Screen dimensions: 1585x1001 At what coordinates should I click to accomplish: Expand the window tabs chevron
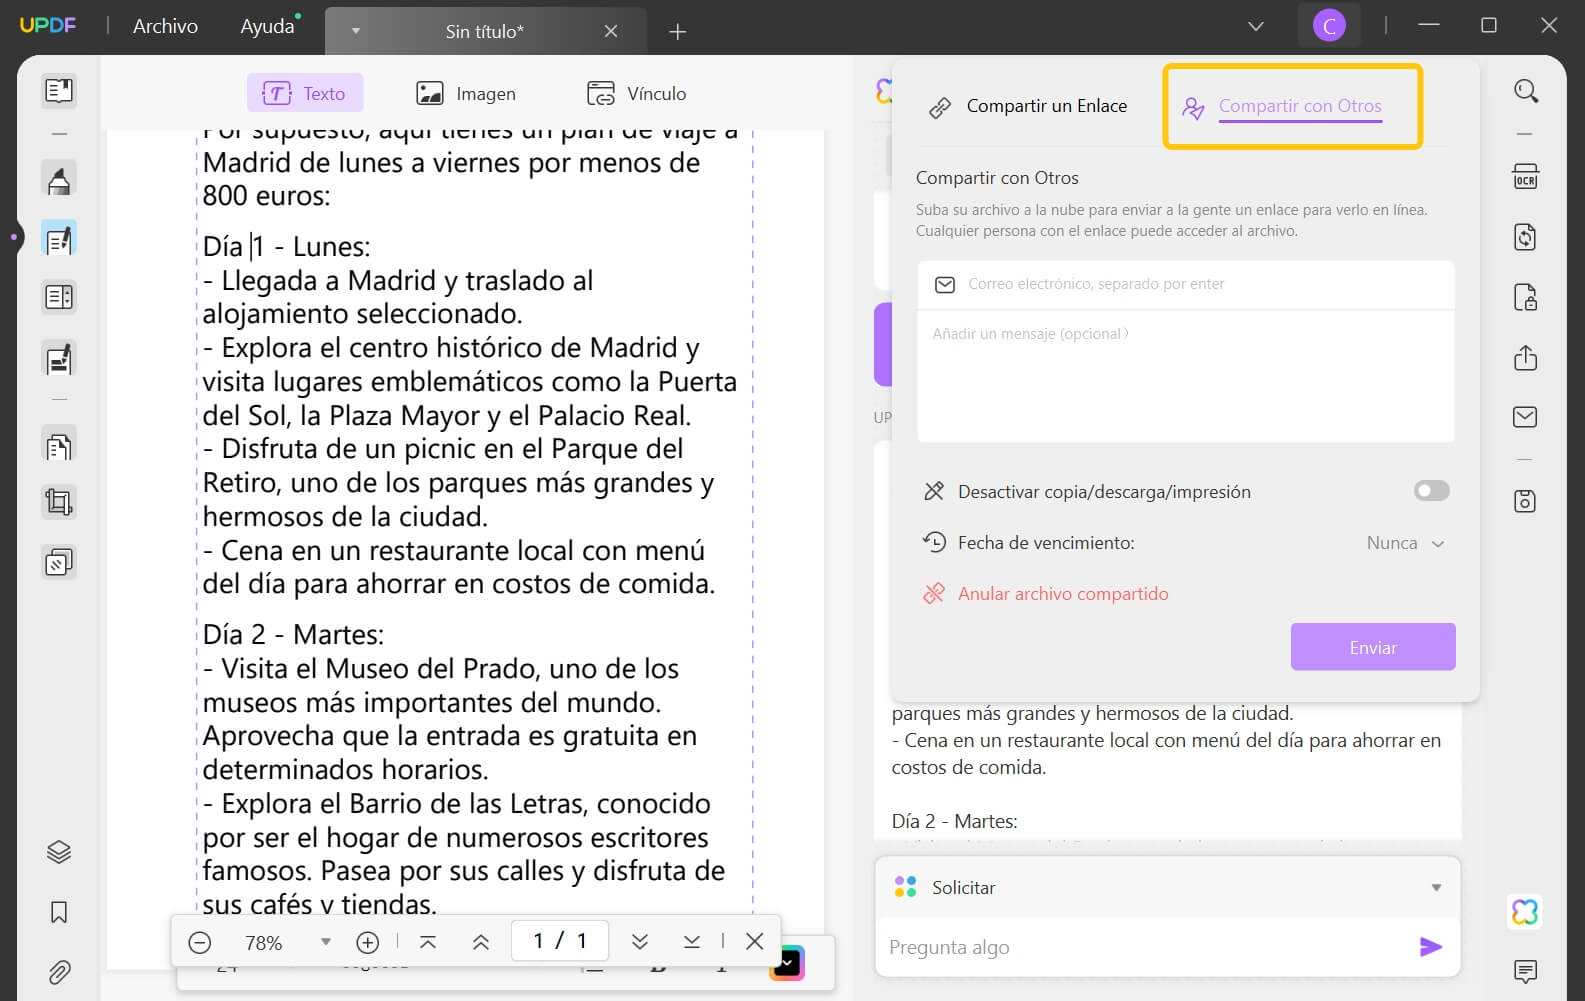[1256, 26]
